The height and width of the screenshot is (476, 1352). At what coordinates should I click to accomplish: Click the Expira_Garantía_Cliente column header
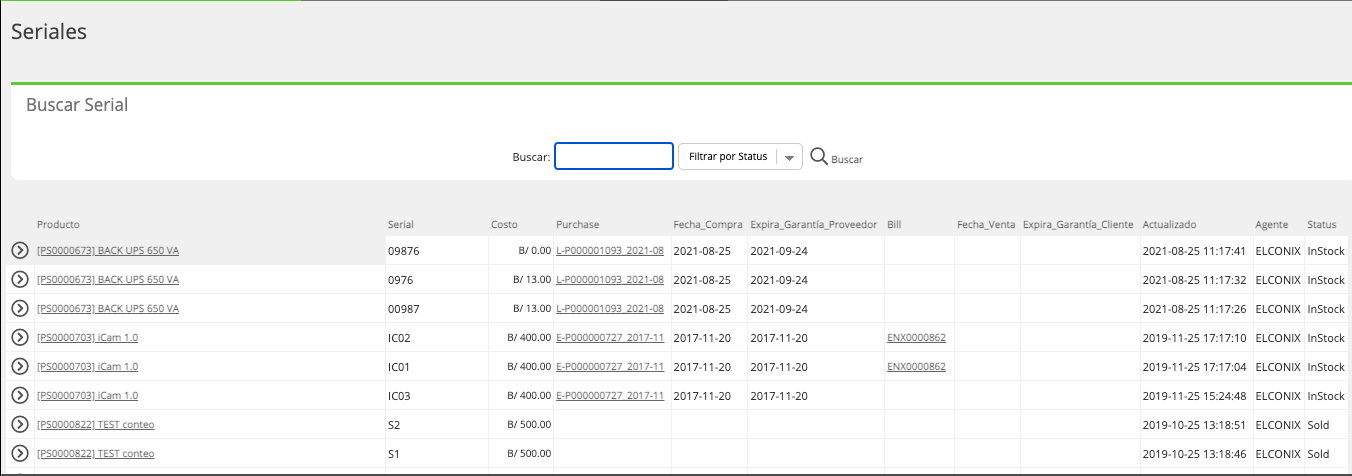point(1078,225)
